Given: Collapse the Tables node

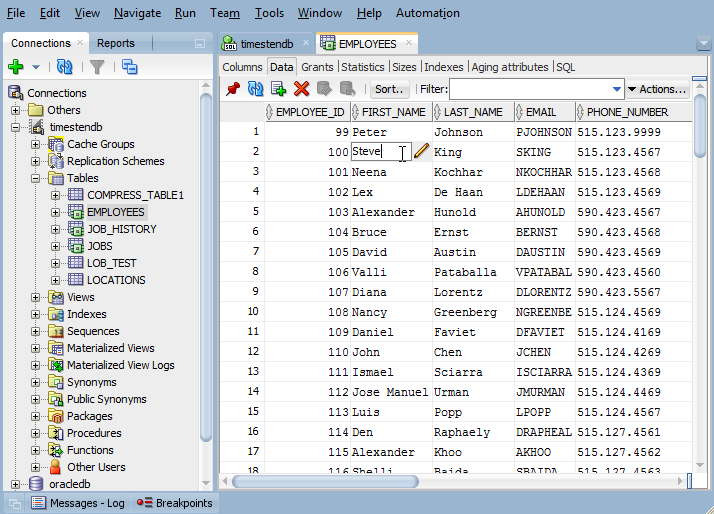Looking at the screenshot, I should click(x=35, y=178).
